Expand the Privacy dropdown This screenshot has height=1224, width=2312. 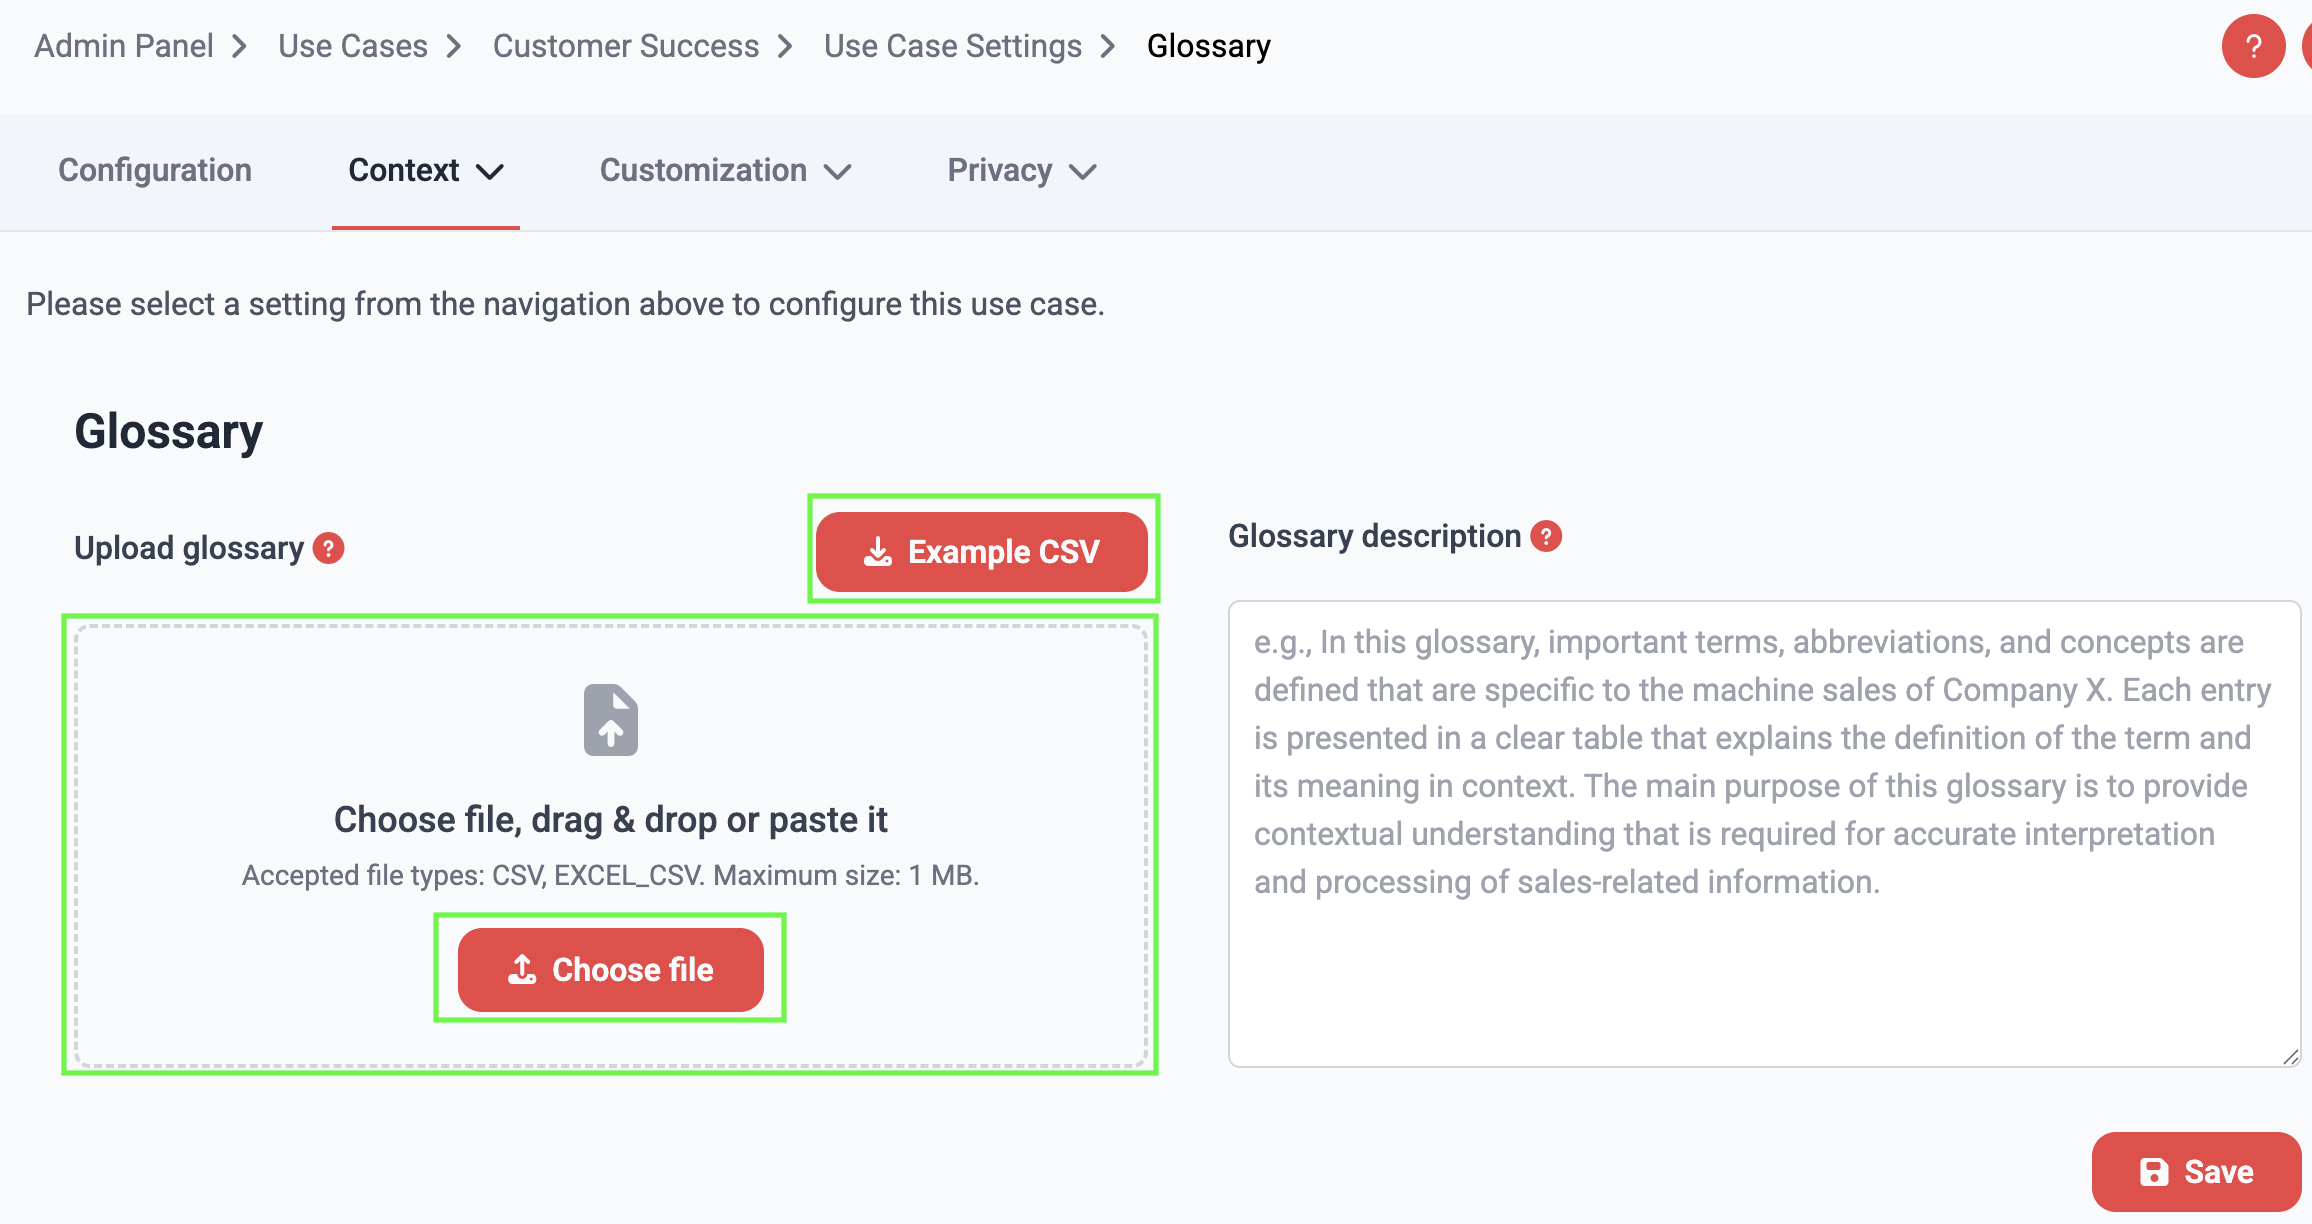tap(1083, 172)
